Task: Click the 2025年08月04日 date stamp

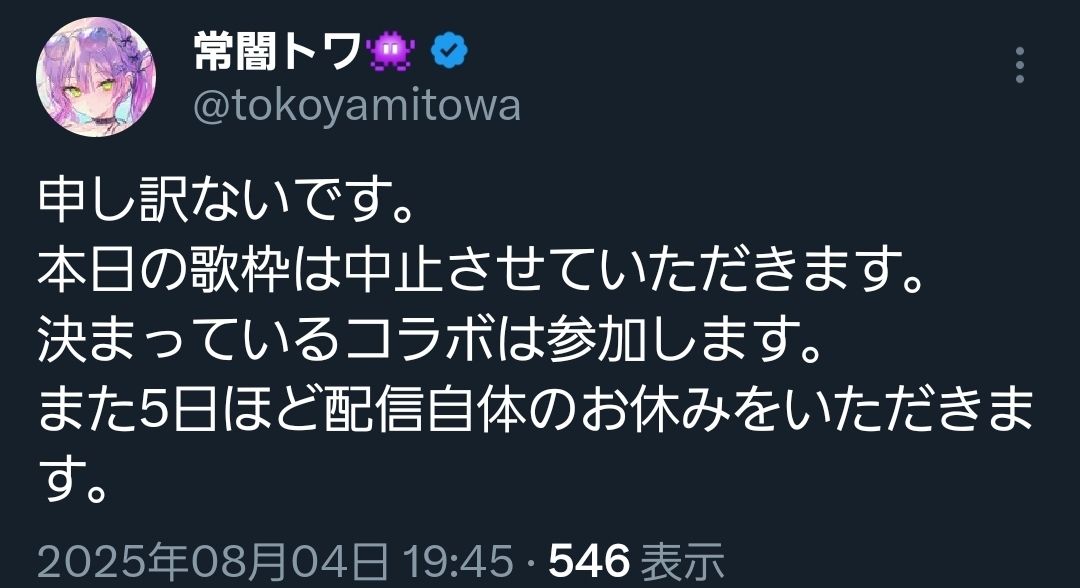Action: pyautogui.click(x=212, y=560)
